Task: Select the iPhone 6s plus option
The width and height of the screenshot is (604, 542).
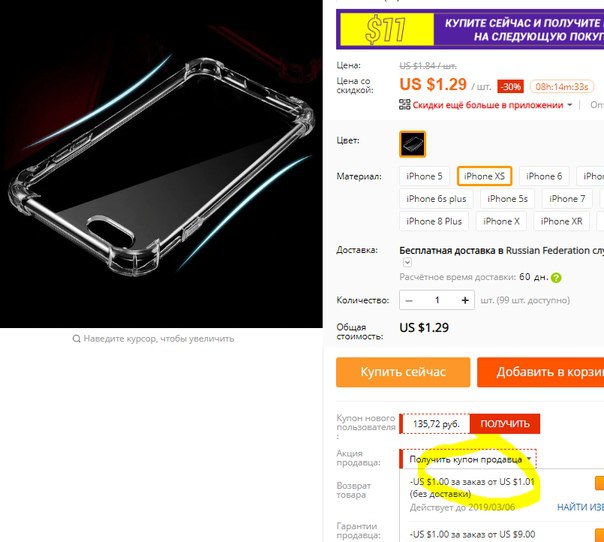Action: [x=436, y=199]
